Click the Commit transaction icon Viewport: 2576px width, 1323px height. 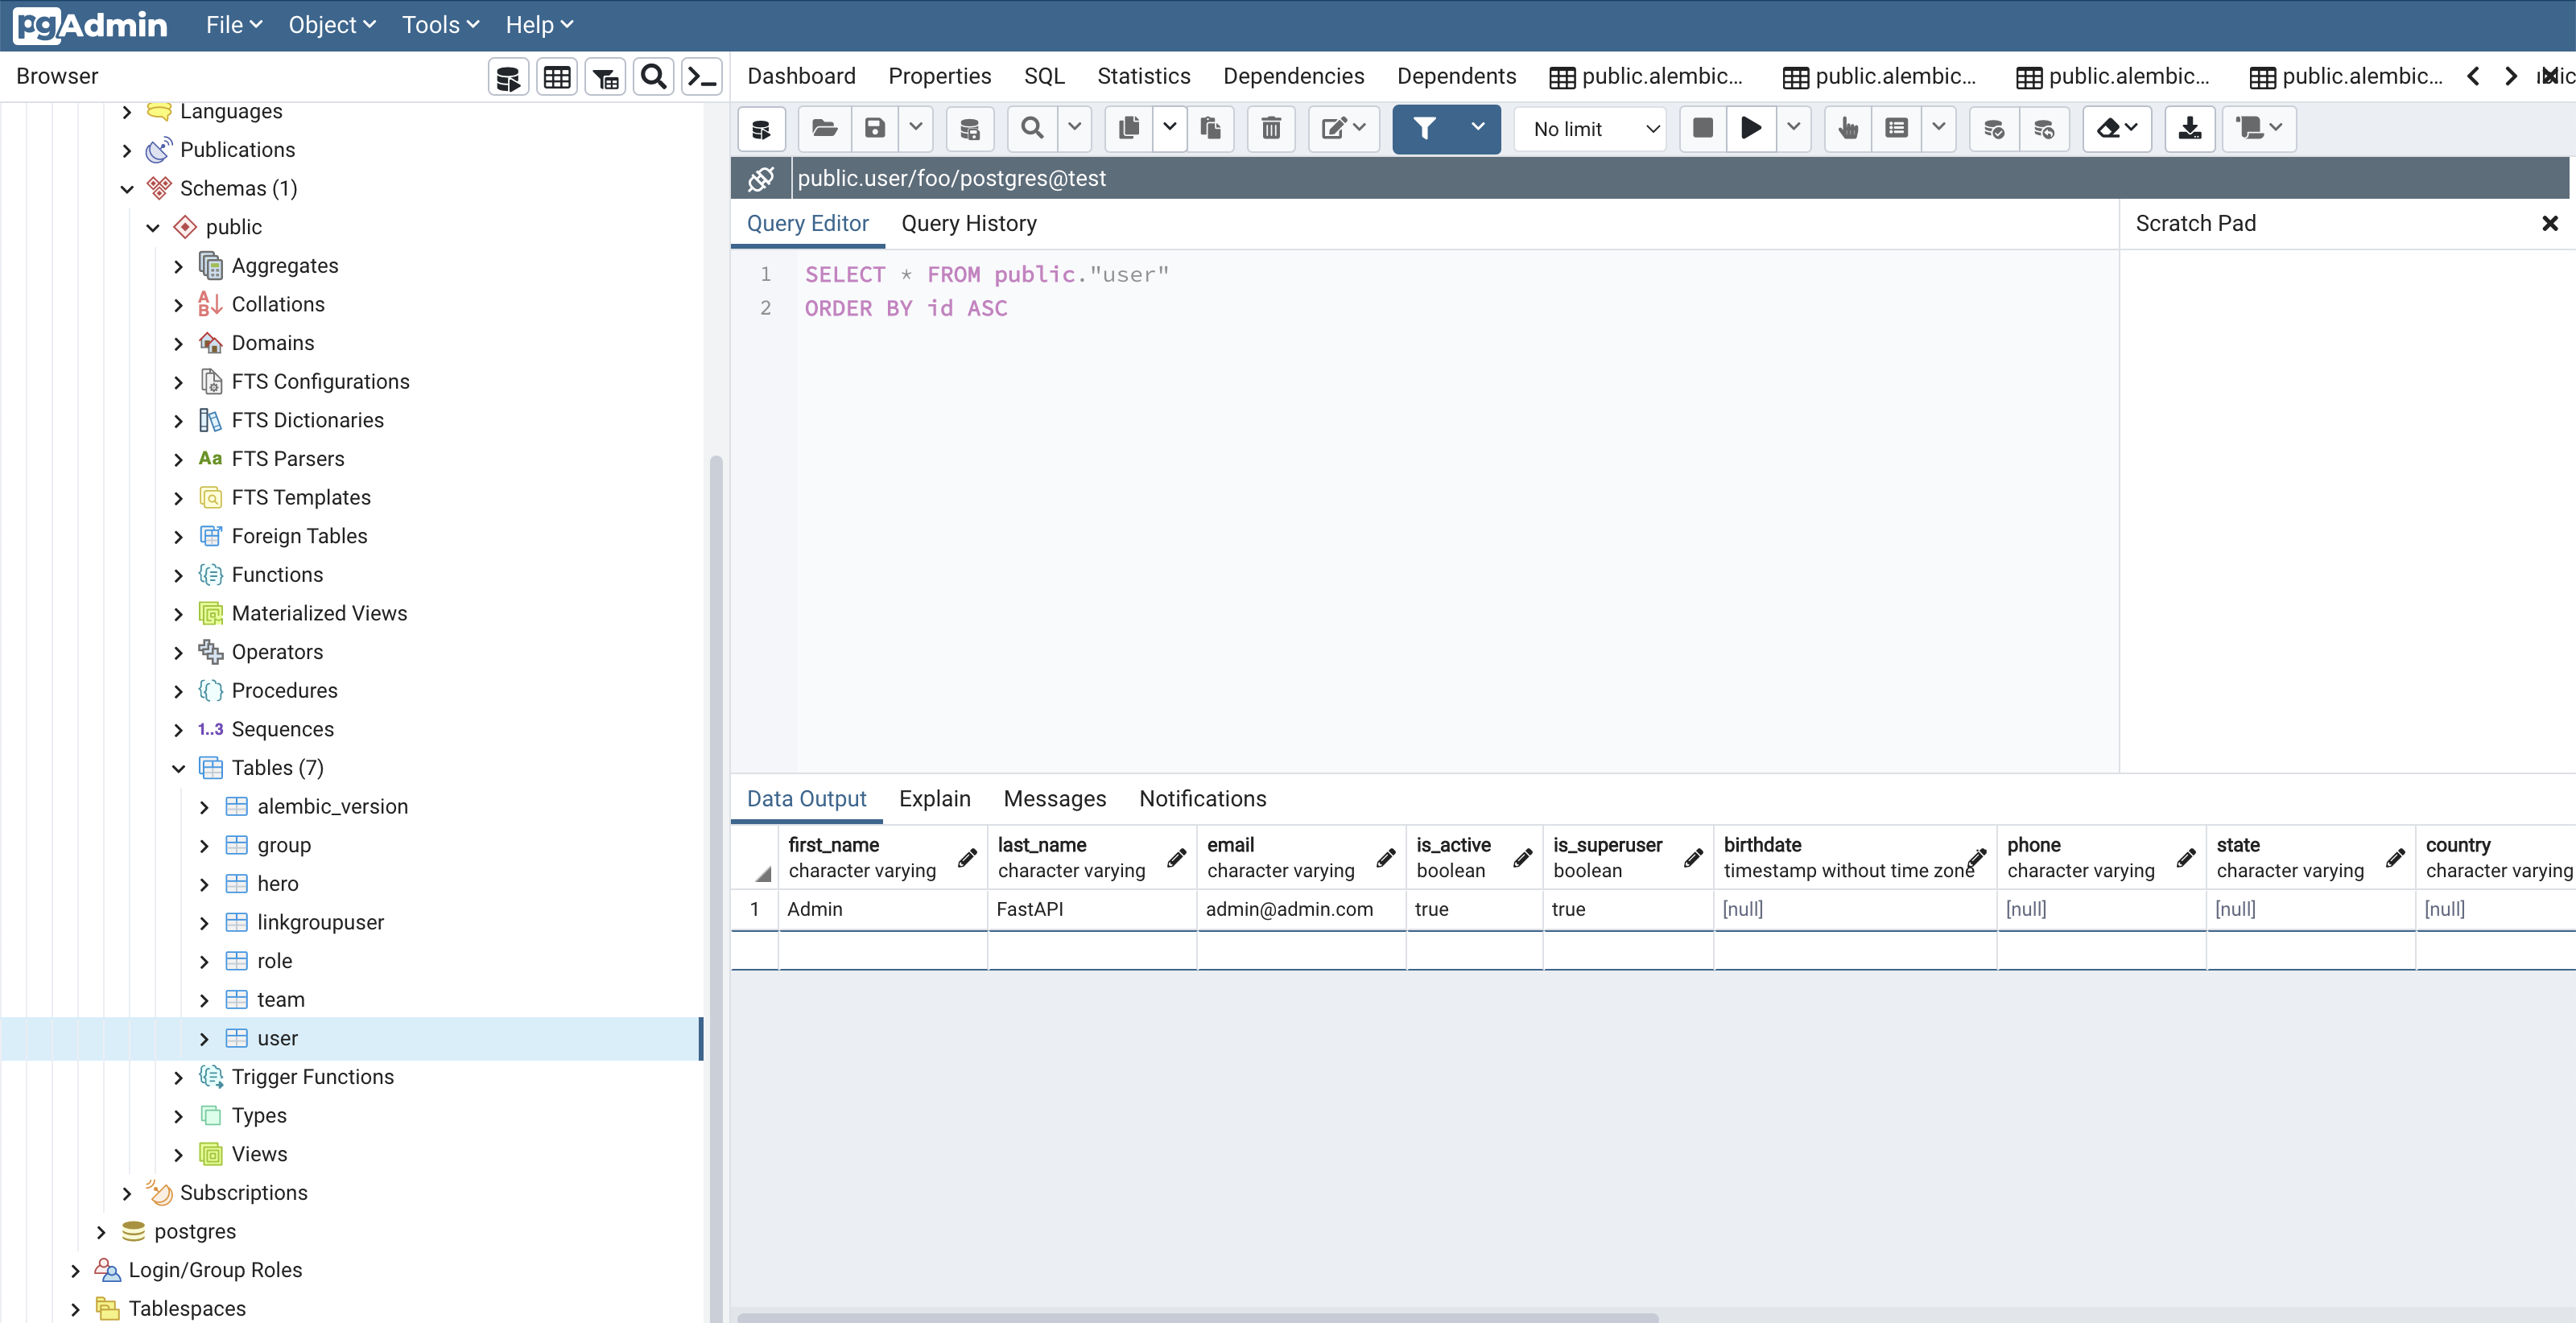point(1993,128)
